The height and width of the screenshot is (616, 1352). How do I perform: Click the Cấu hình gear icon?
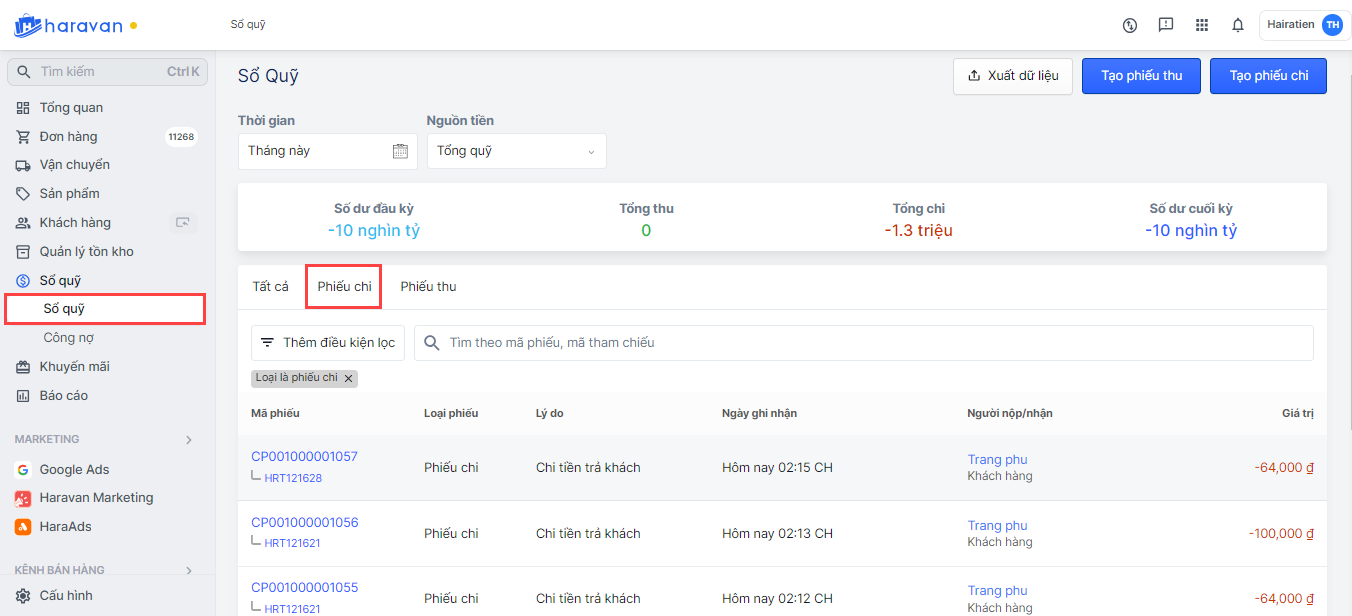(x=23, y=596)
